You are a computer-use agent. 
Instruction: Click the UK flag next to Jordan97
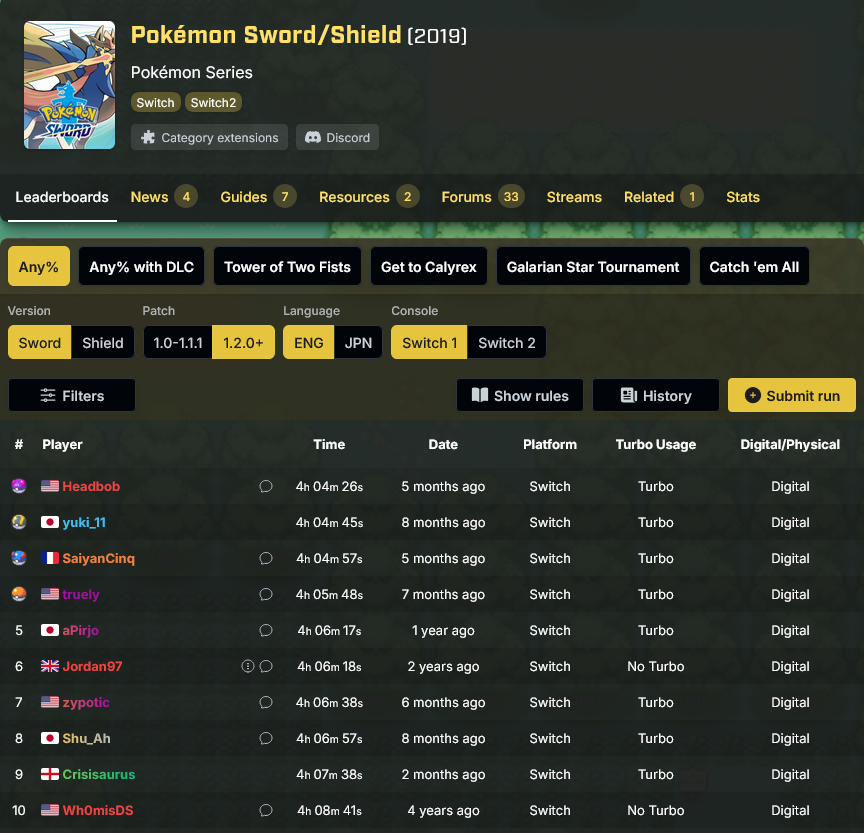[50, 666]
